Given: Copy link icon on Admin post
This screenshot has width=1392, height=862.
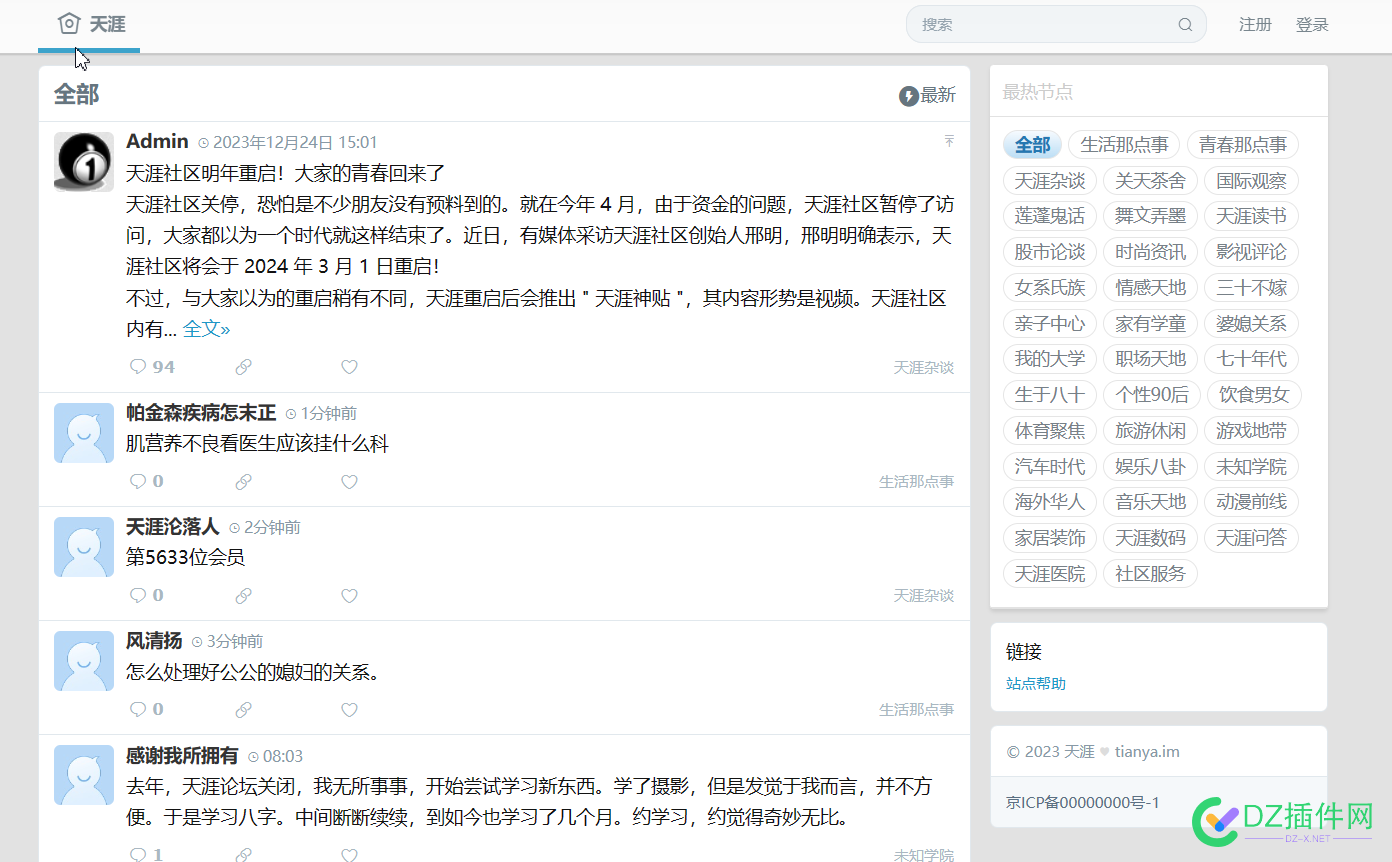Looking at the screenshot, I should (243, 367).
